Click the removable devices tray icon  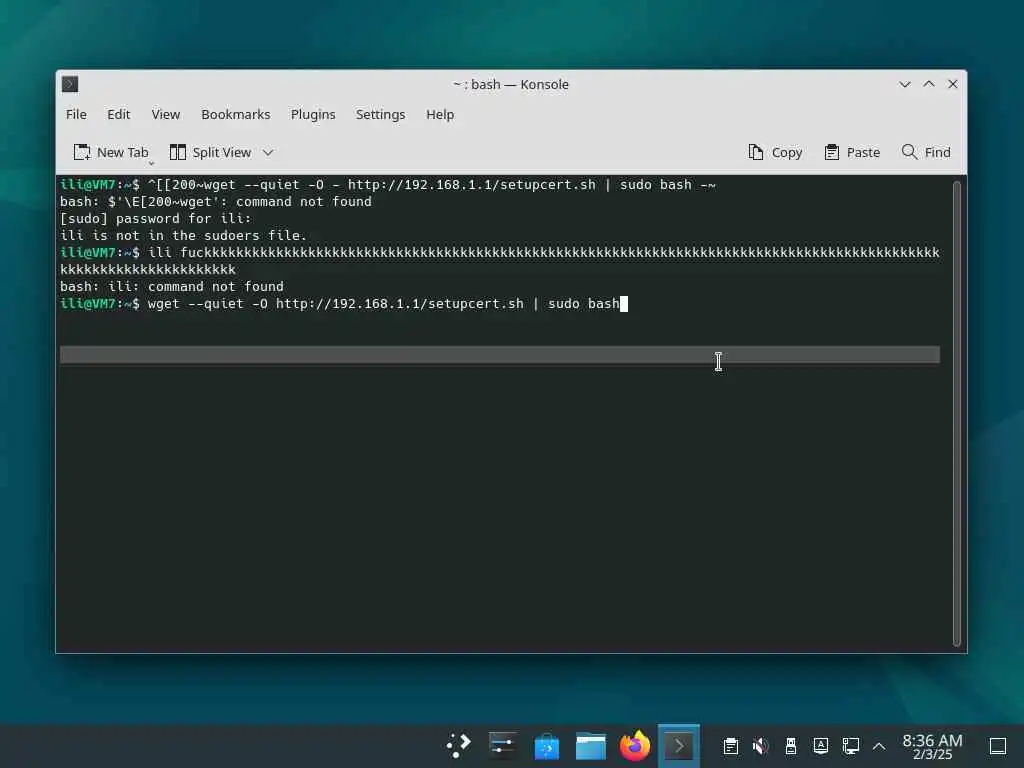pos(791,746)
